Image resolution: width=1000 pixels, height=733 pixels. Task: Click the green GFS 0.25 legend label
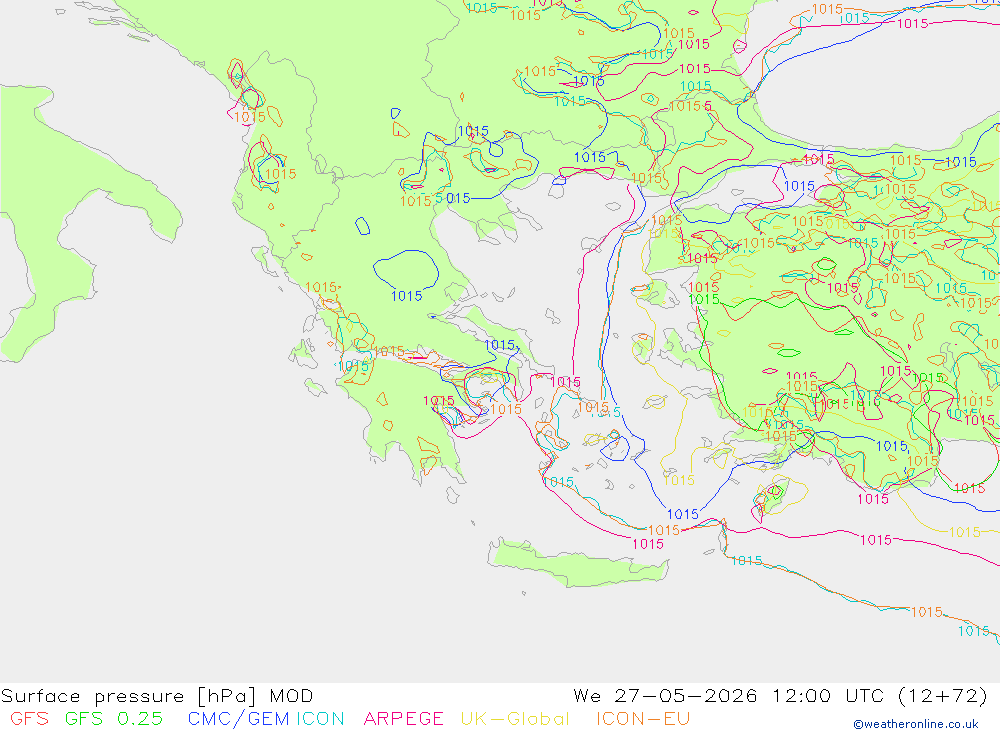pos(114,718)
